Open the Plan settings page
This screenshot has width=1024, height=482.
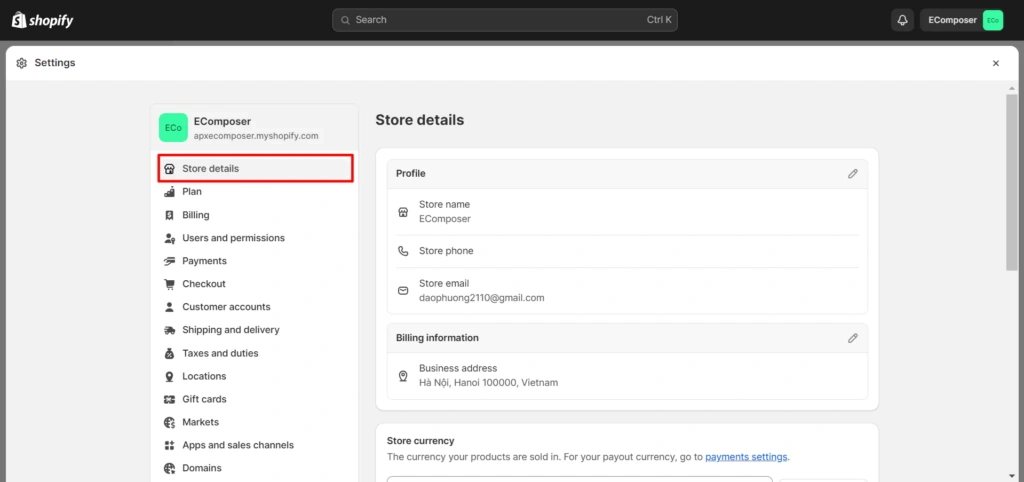pos(191,191)
